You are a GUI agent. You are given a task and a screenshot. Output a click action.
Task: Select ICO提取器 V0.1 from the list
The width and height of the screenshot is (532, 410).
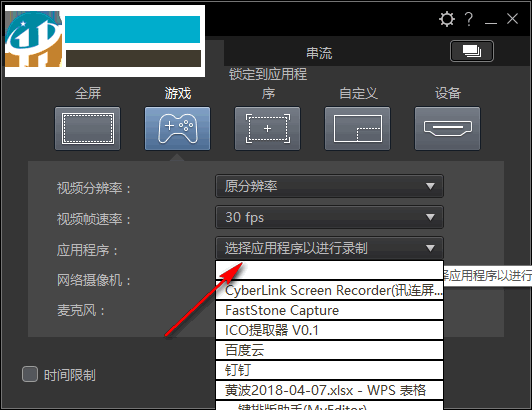[329, 330]
